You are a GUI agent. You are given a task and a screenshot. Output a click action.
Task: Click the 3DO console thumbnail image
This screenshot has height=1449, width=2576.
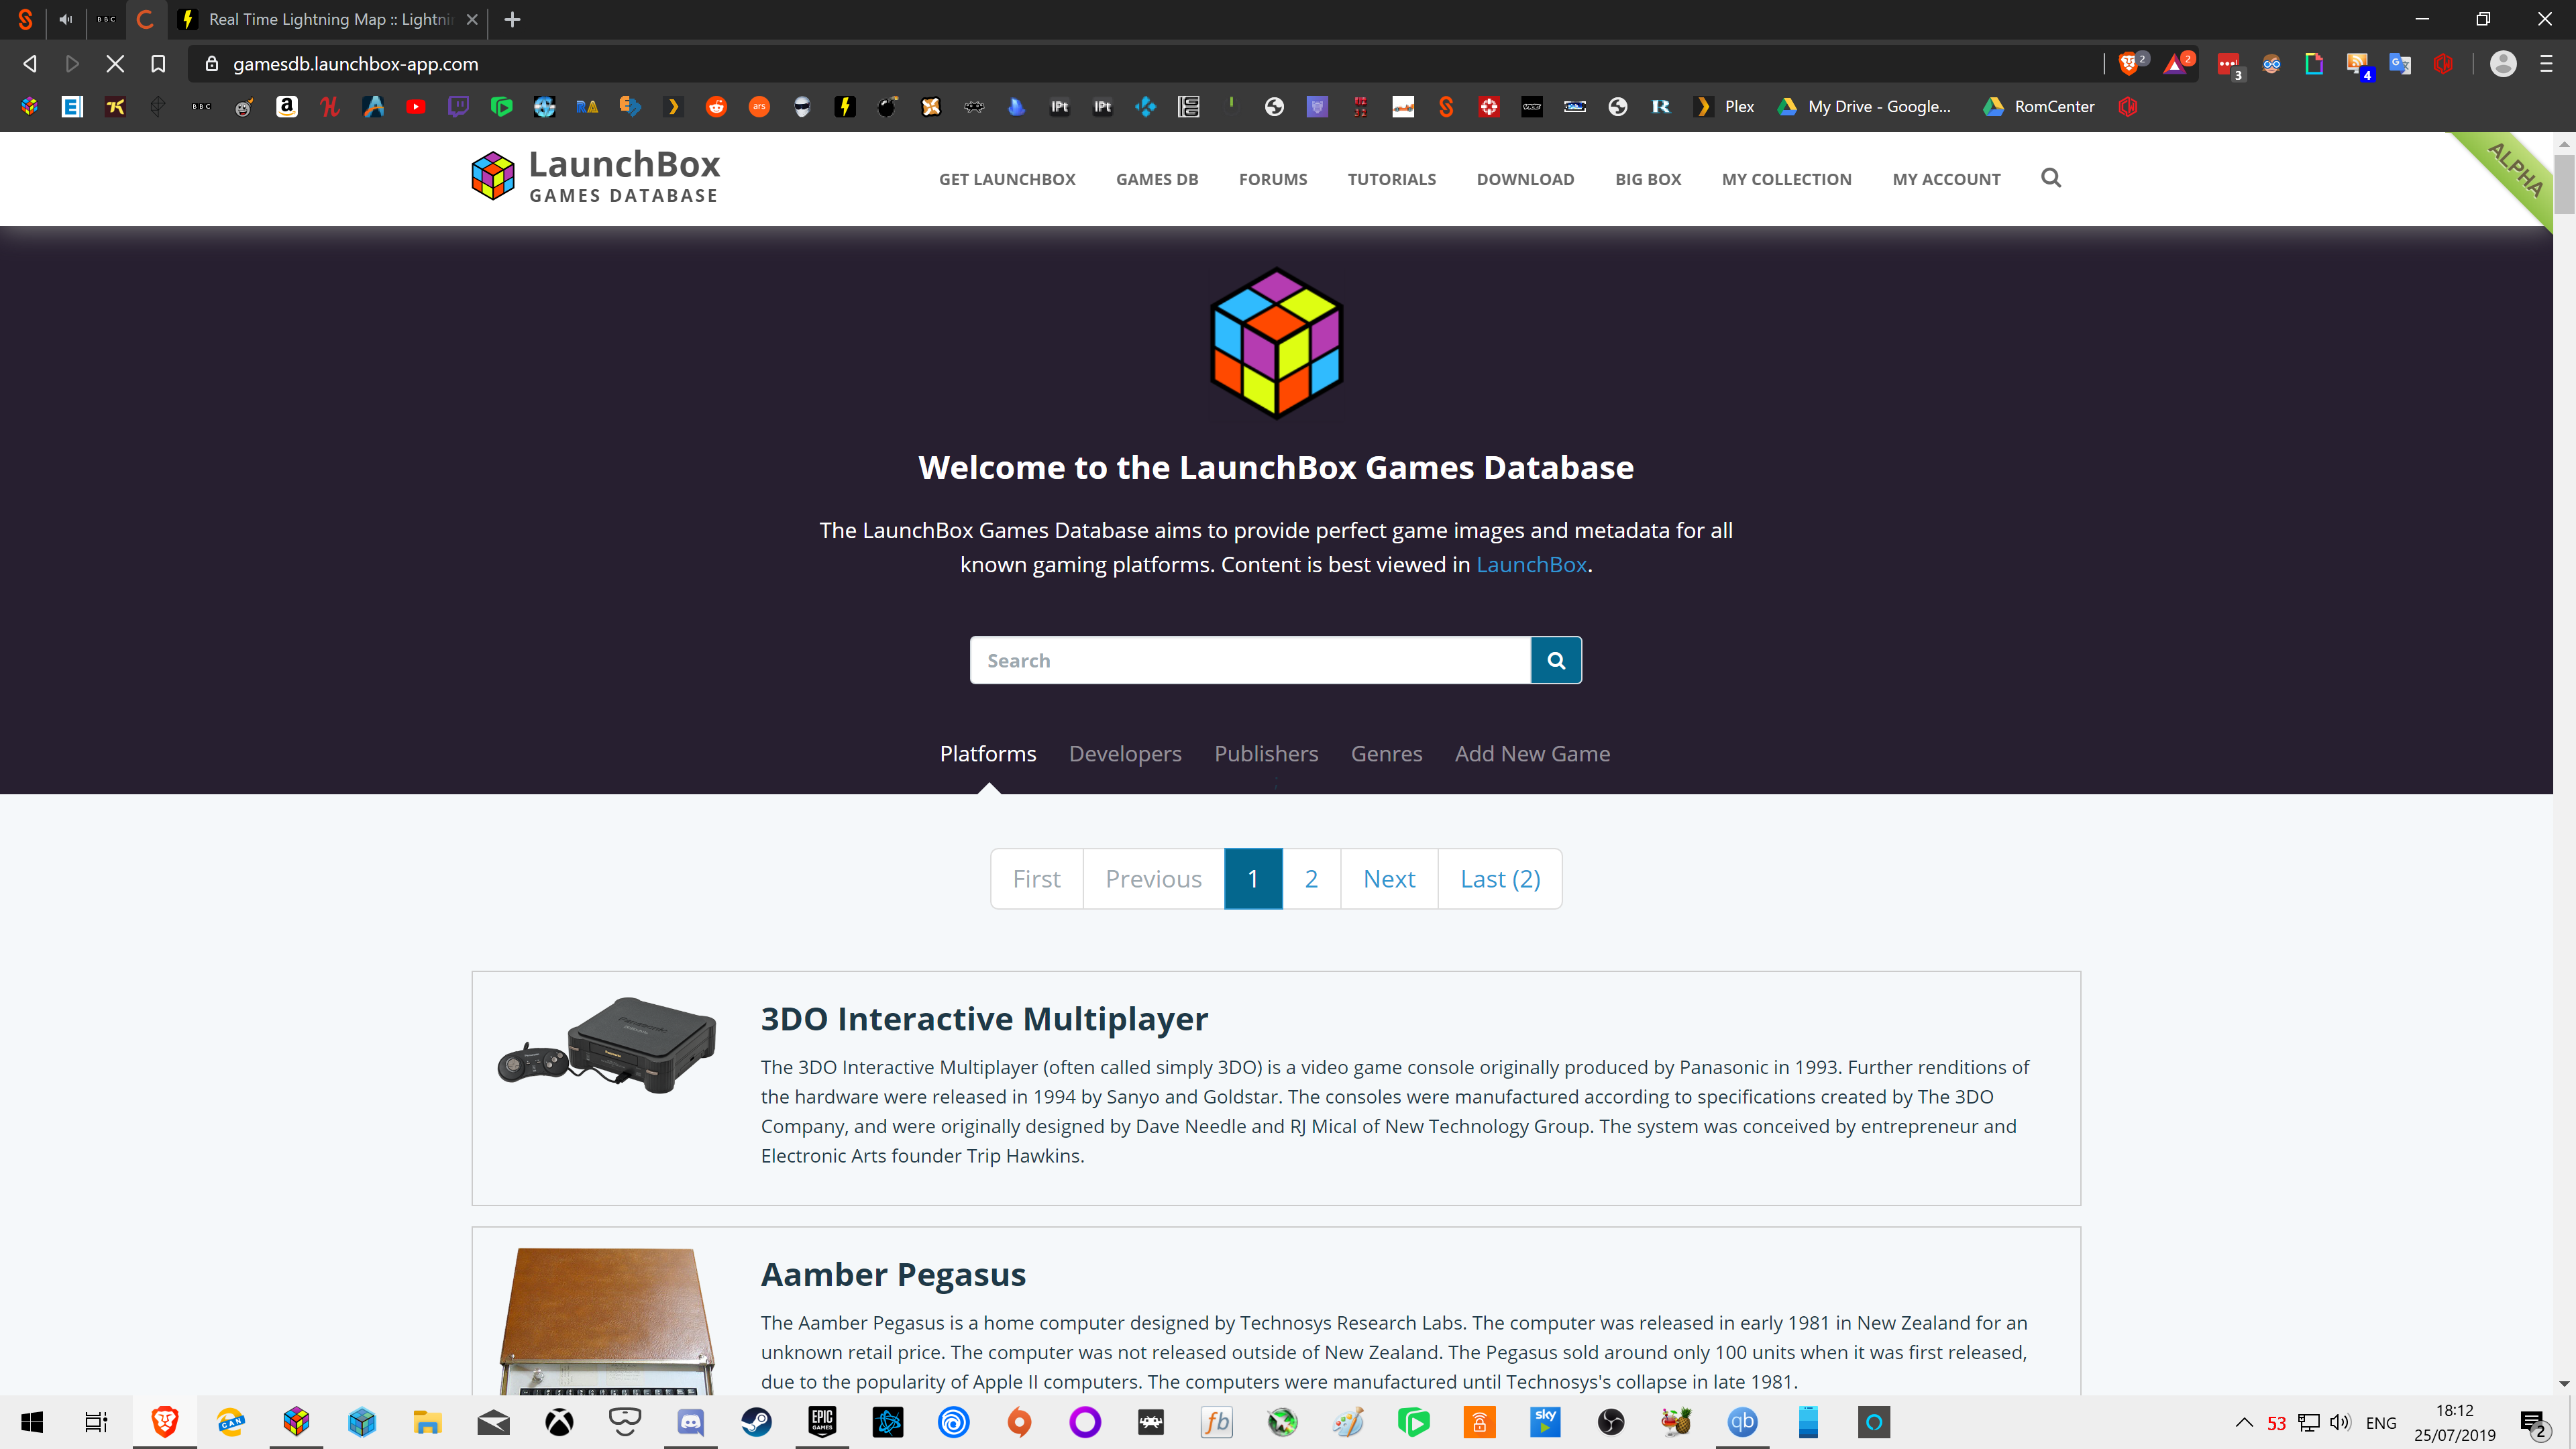[607, 1044]
